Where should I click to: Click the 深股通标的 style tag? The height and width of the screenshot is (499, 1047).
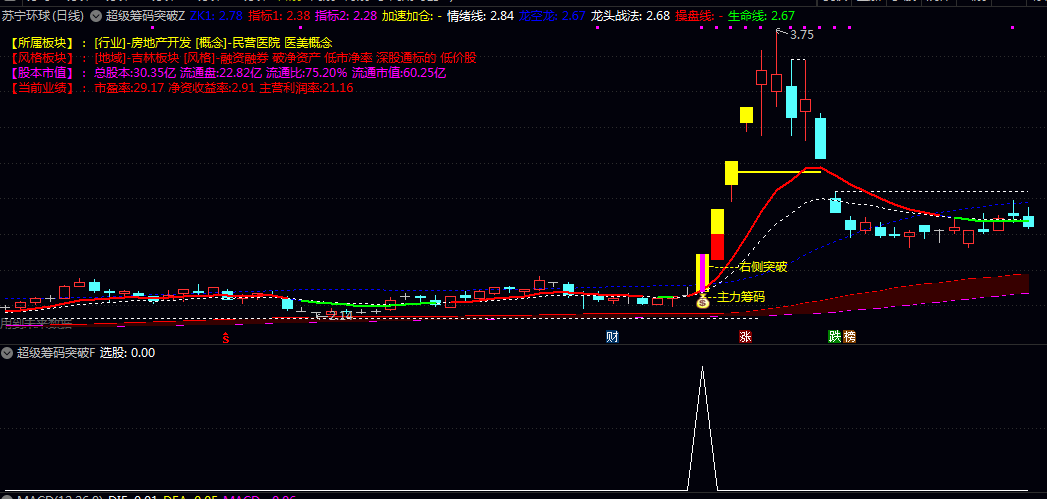(406, 58)
